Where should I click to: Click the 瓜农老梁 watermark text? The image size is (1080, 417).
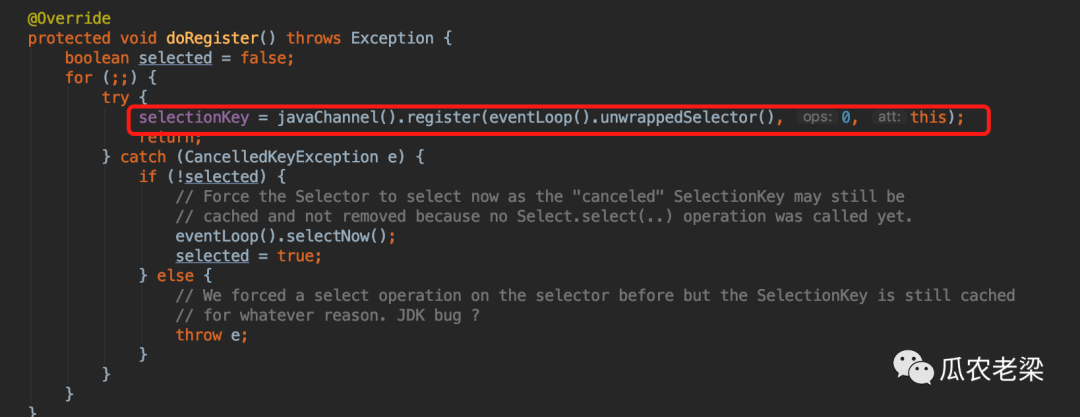[992, 370]
